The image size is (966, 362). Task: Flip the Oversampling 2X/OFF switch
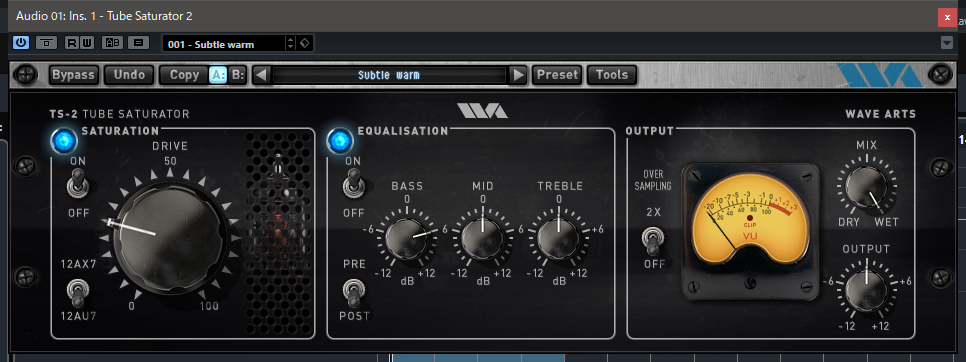652,241
